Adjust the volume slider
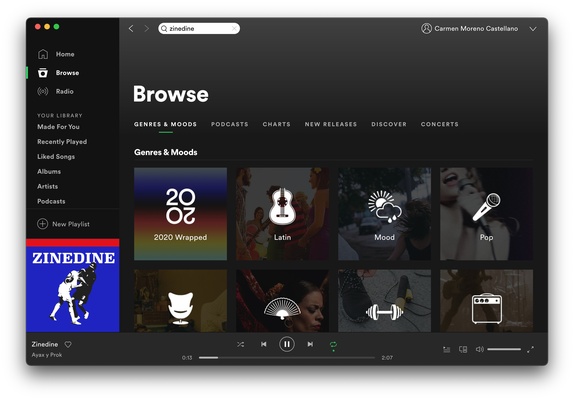 tap(504, 349)
